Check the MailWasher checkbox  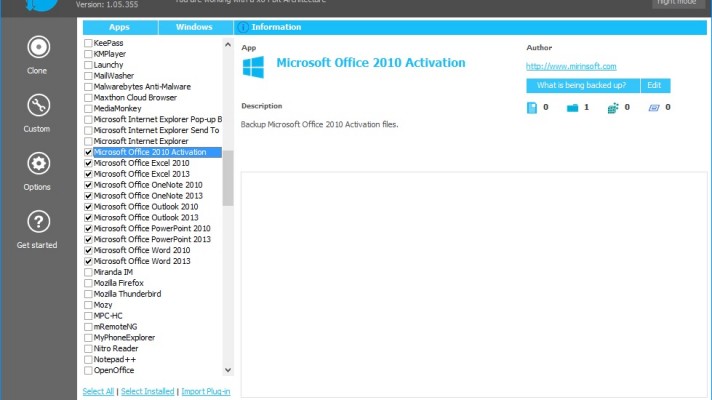pos(88,76)
